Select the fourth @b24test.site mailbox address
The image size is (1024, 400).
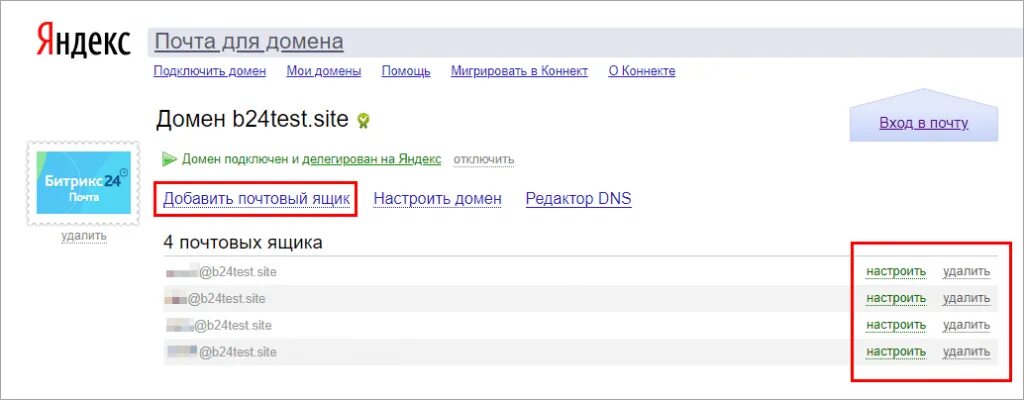[x=221, y=352]
